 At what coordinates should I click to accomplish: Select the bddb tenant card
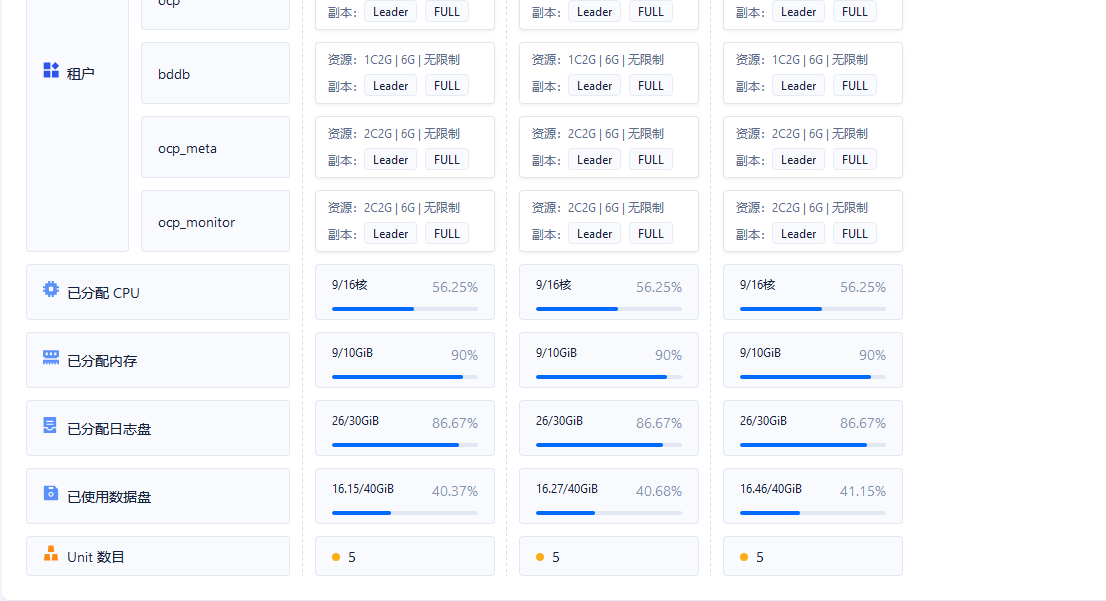tap(215, 73)
